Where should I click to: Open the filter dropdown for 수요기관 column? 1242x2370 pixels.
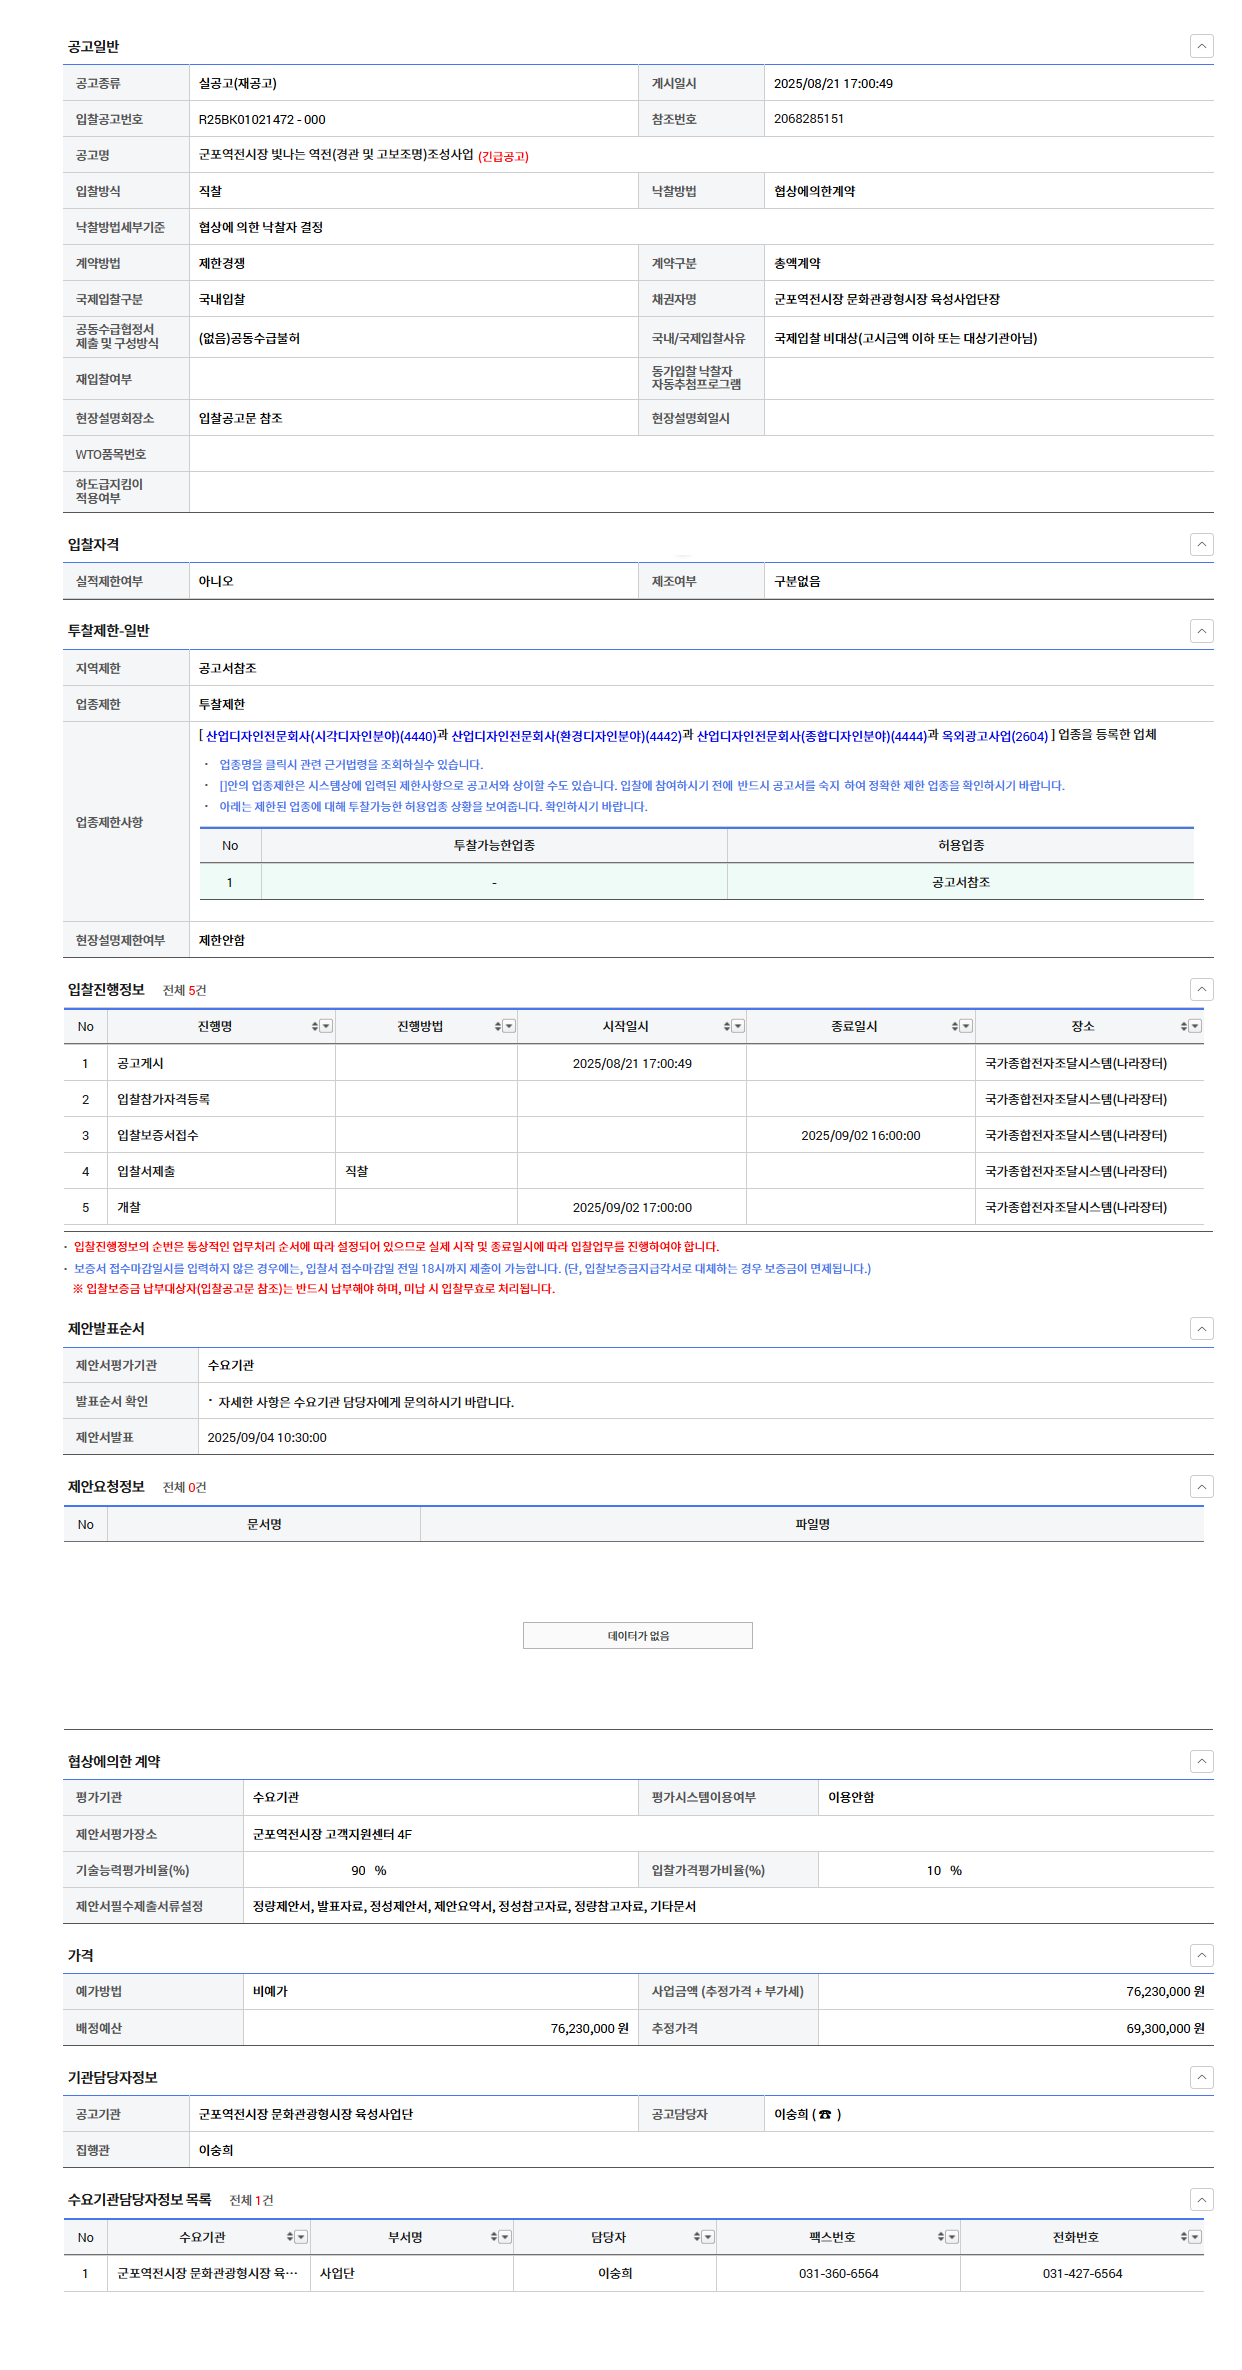click(302, 2237)
